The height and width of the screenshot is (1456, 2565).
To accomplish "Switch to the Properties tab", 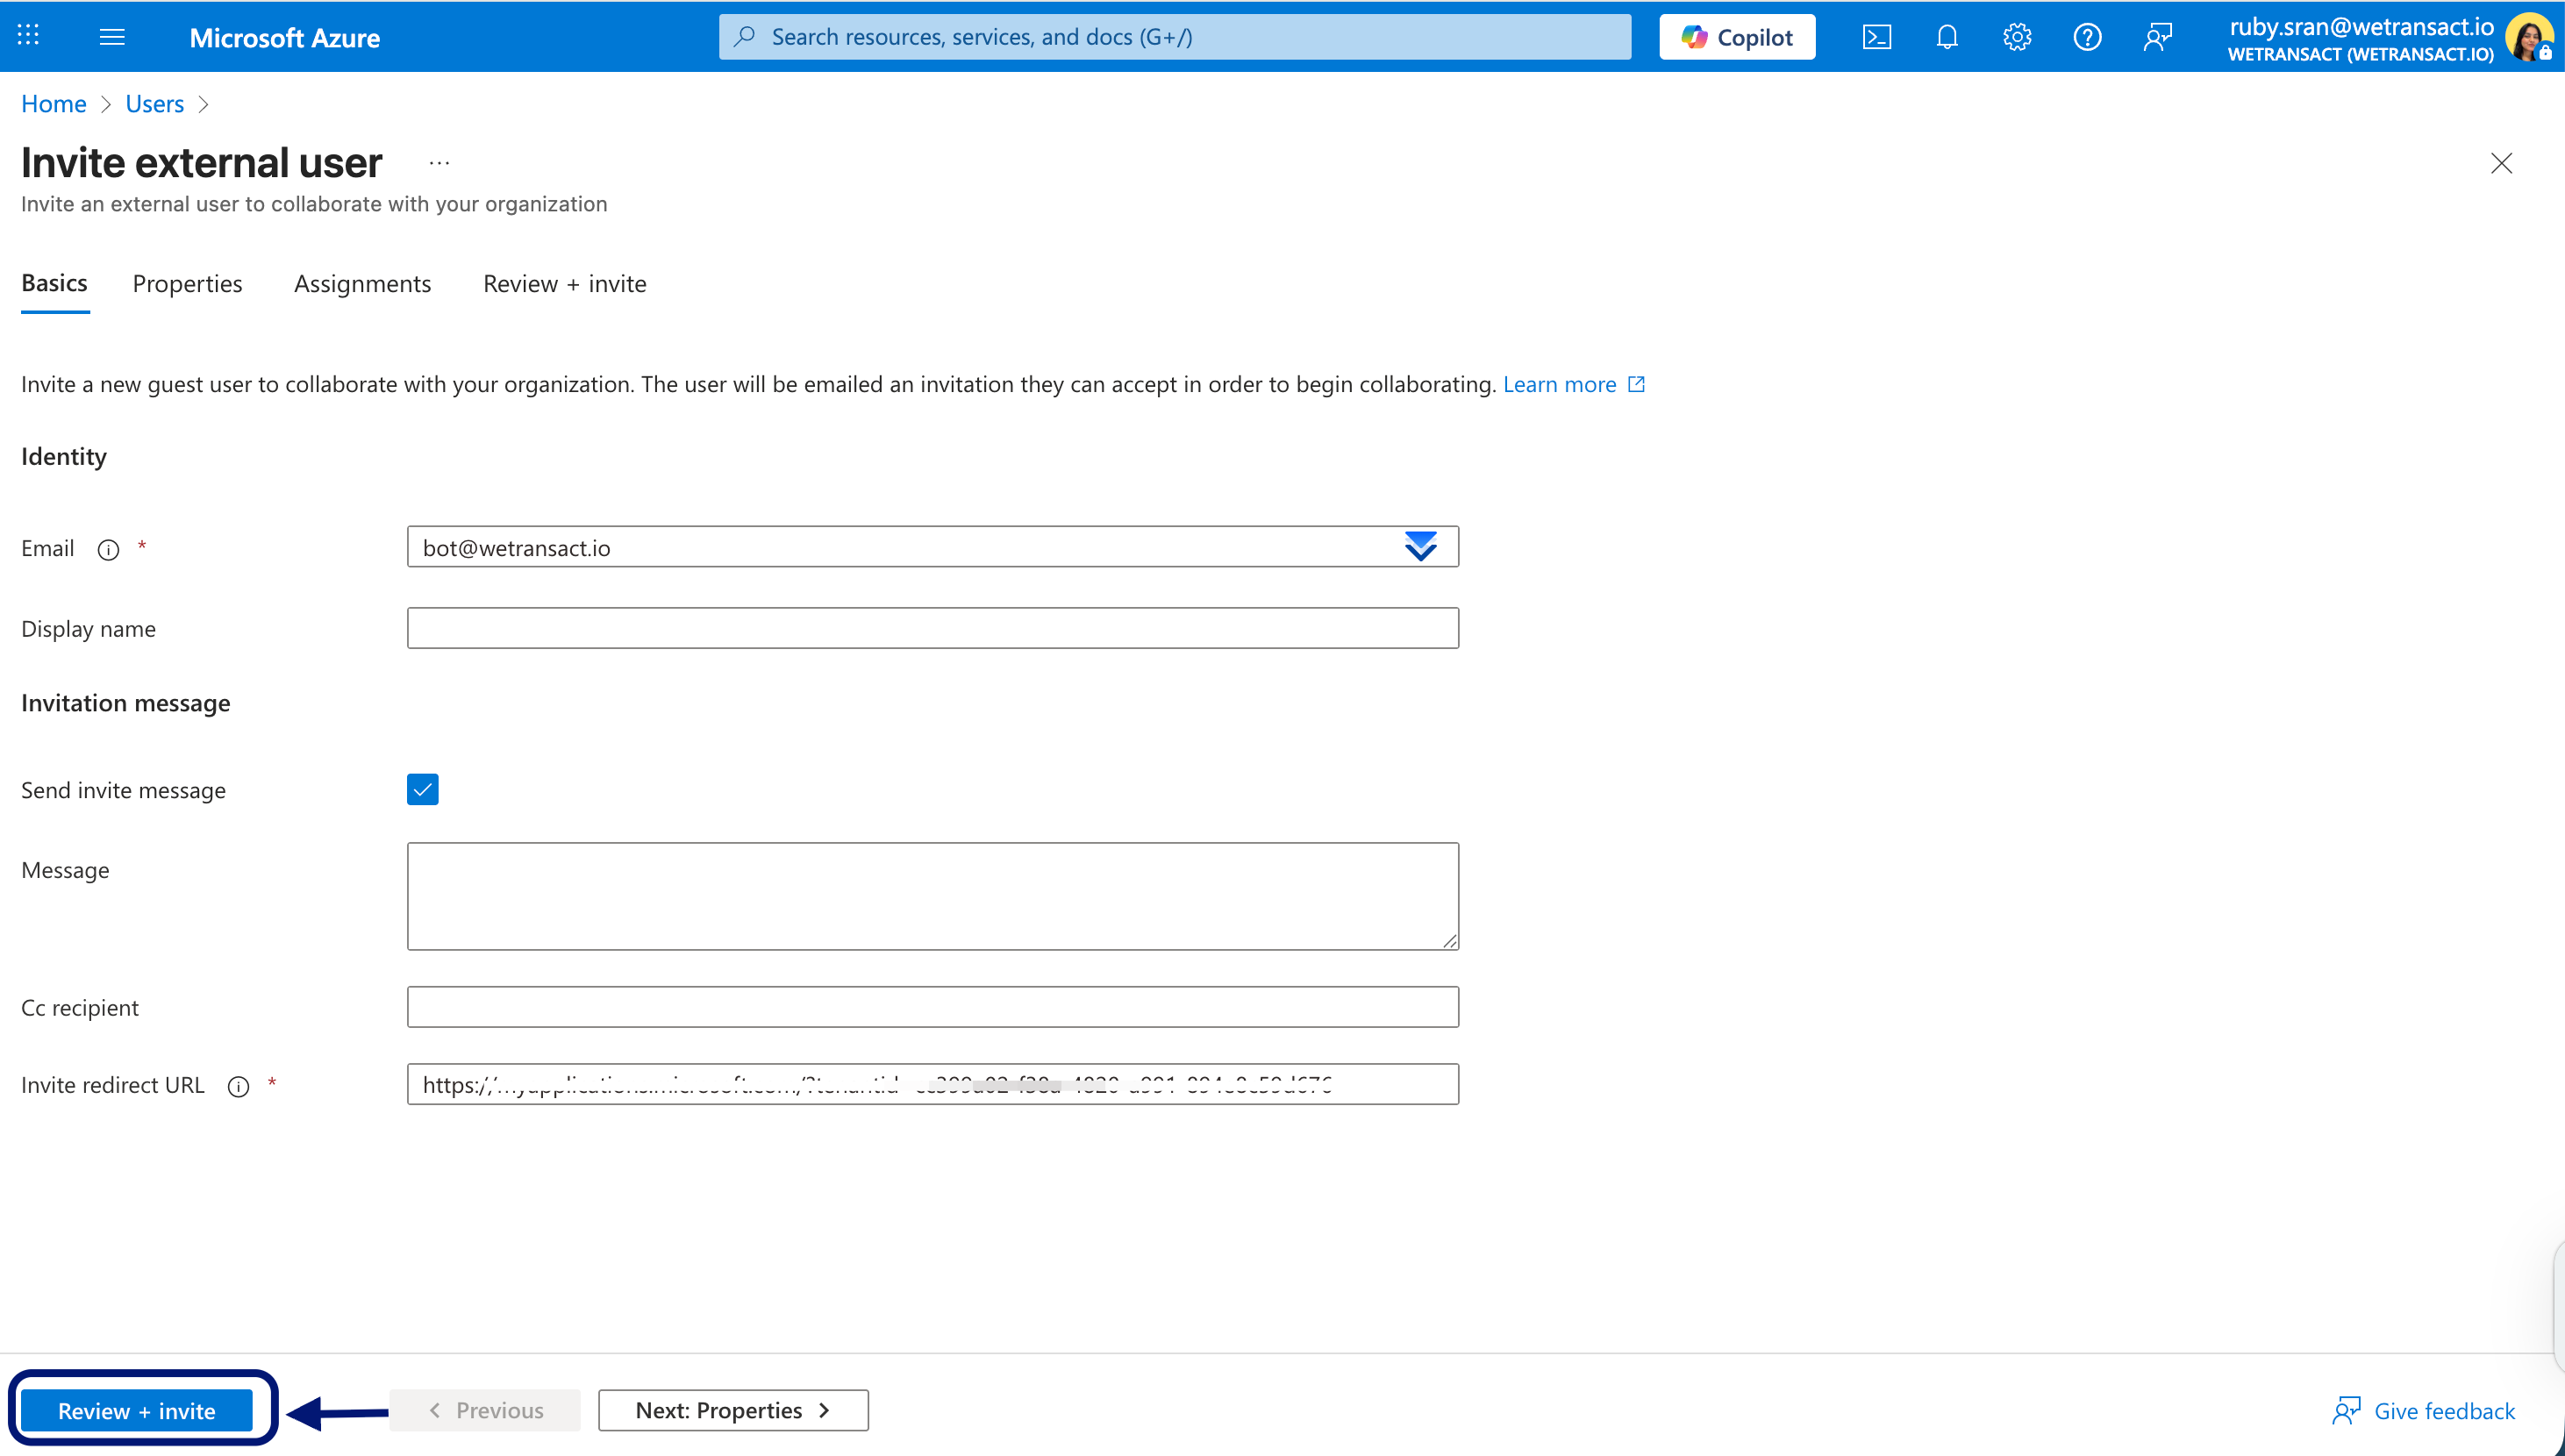I will pos(187,284).
